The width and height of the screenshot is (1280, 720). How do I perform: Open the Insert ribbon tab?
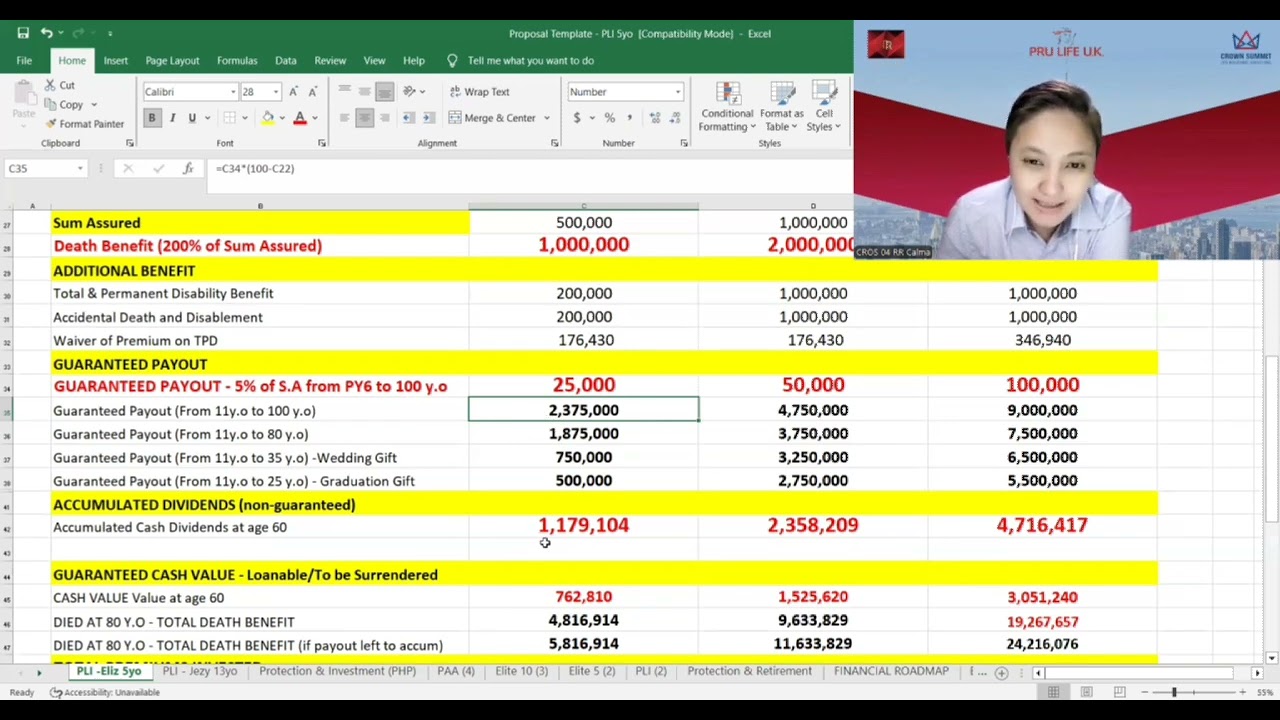(x=115, y=61)
